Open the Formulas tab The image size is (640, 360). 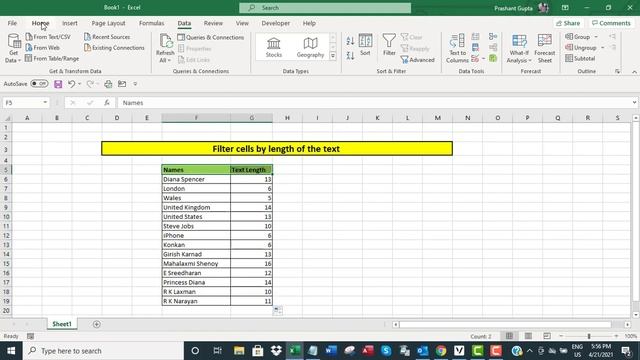click(x=151, y=23)
